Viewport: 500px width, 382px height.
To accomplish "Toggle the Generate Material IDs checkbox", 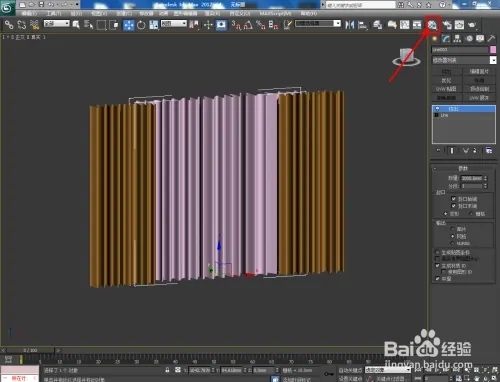I will (x=437, y=265).
